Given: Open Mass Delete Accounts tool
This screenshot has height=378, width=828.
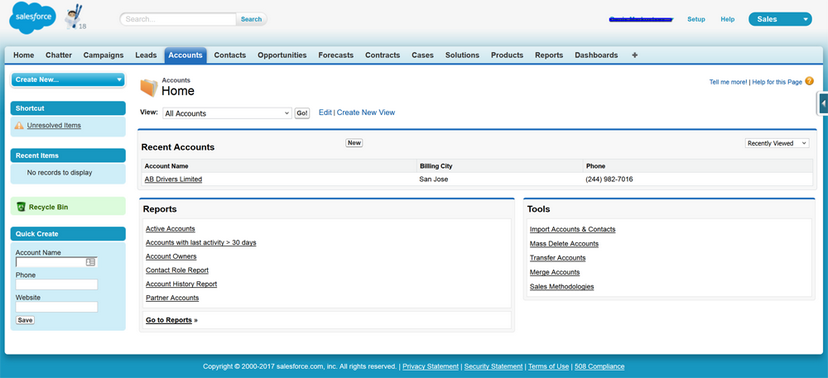Looking at the screenshot, I should tap(564, 244).
